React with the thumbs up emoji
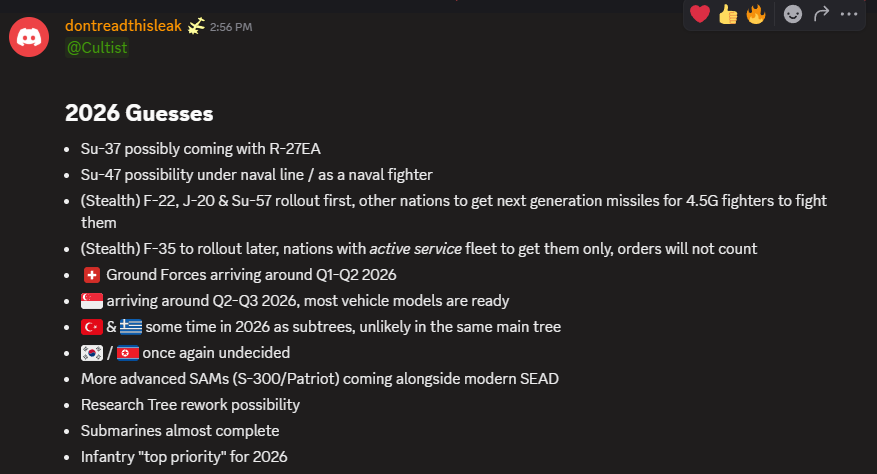Screen dimensions: 877x474 [728, 14]
